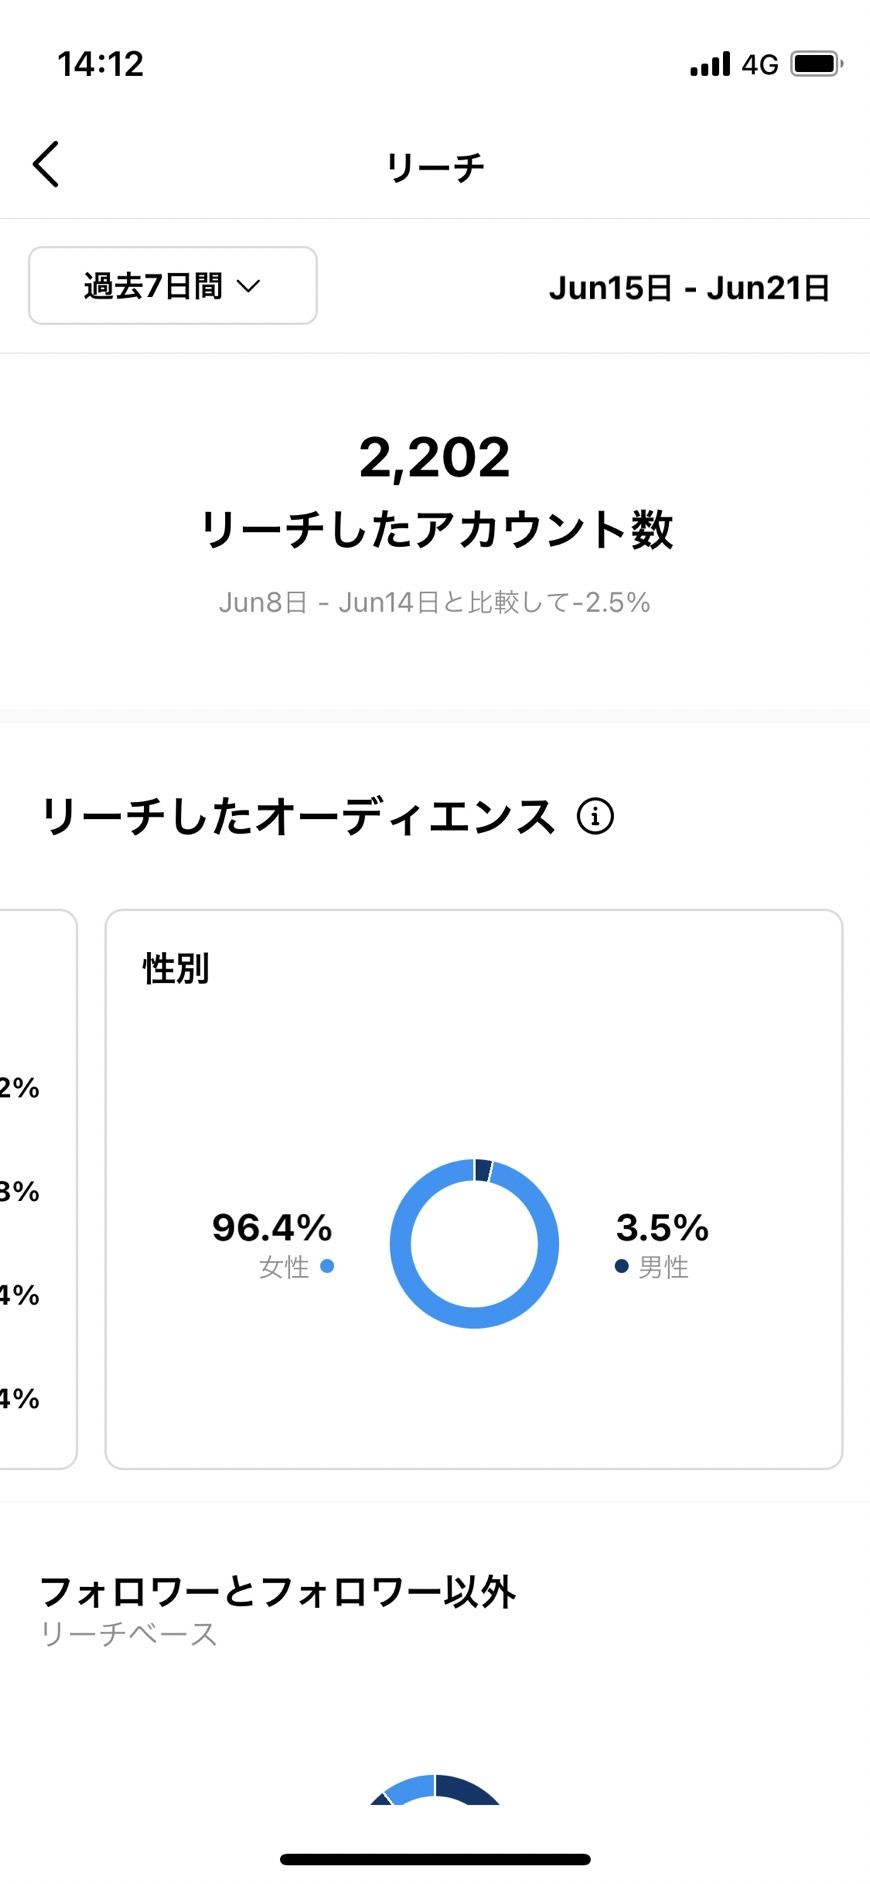Tap the cellular signal bars icon

710,64
